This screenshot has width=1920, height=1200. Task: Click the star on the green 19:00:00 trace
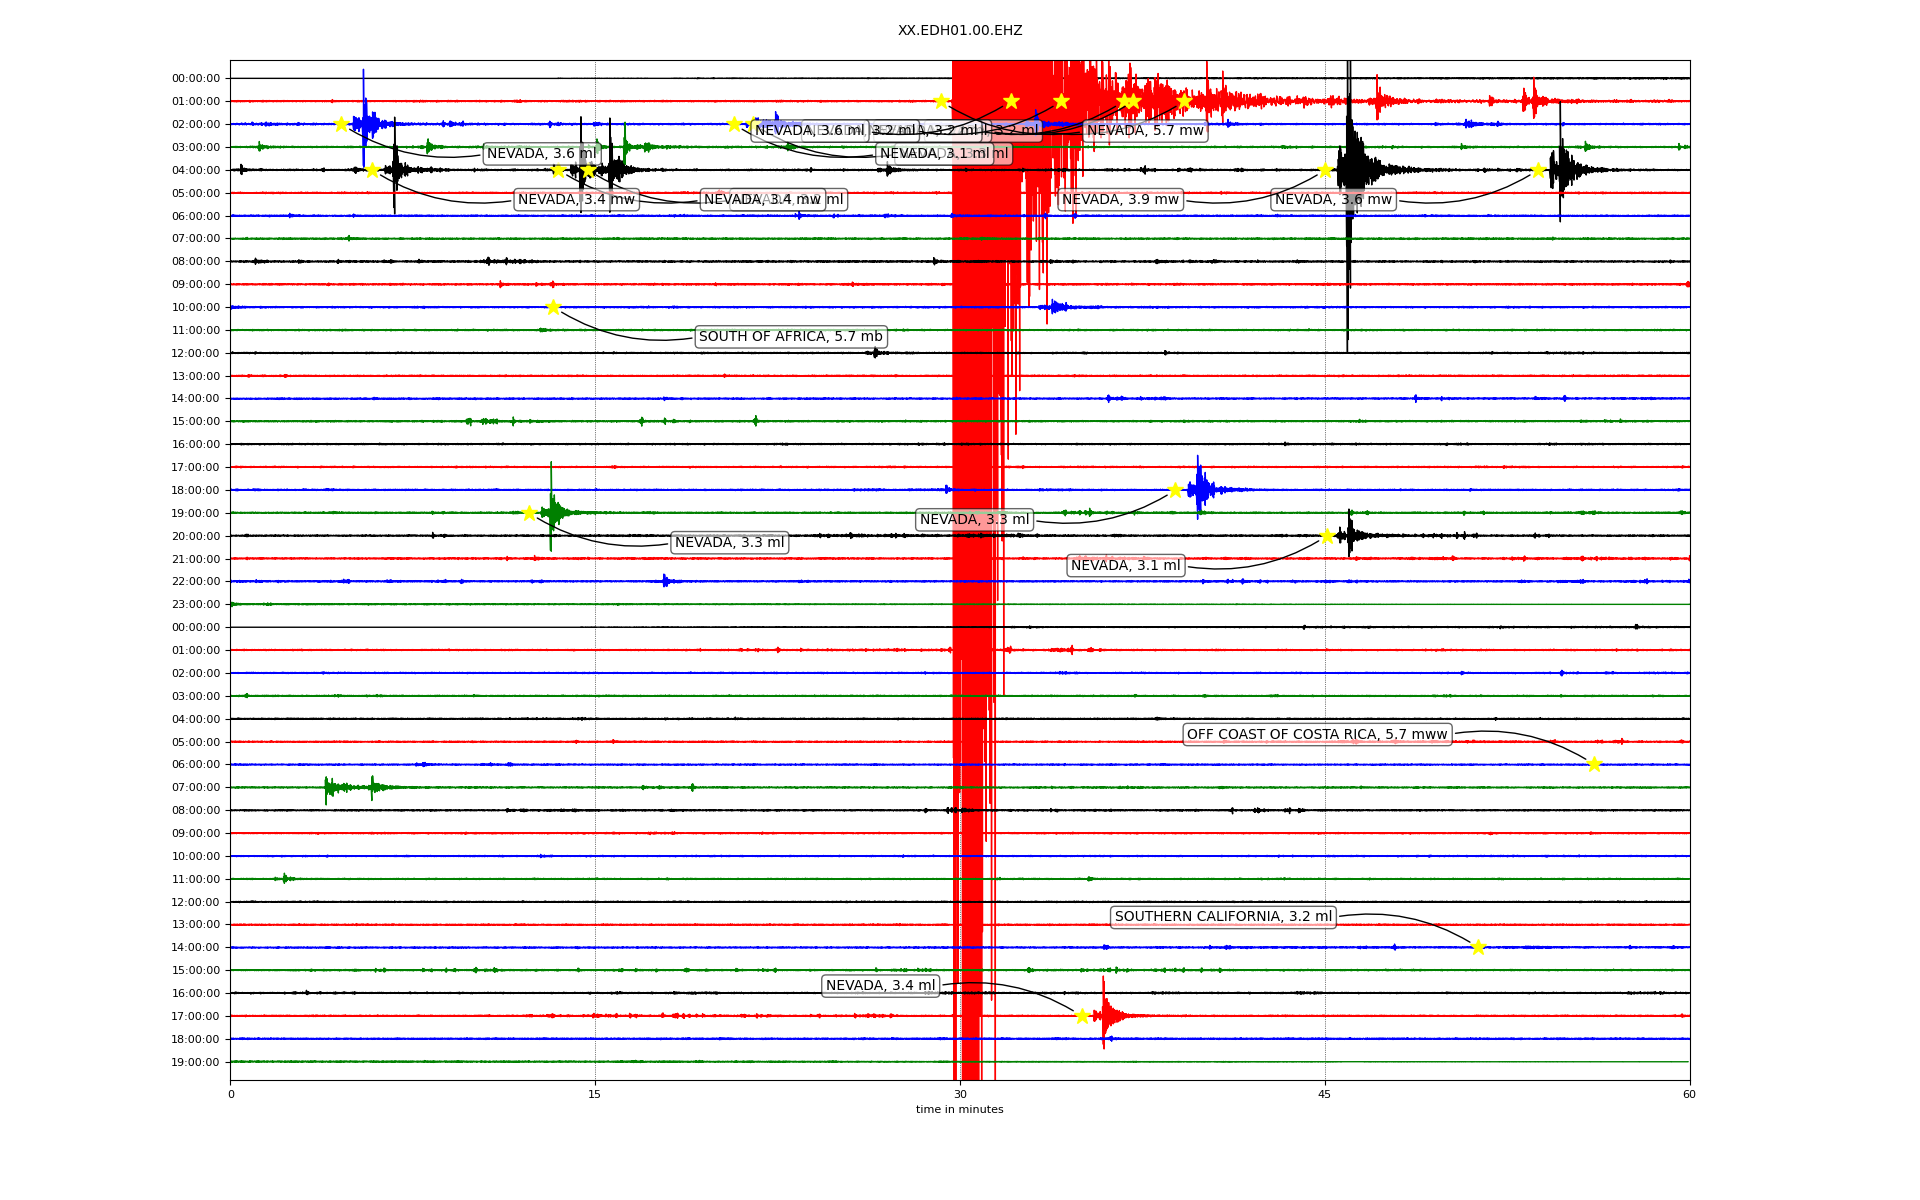(529, 513)
